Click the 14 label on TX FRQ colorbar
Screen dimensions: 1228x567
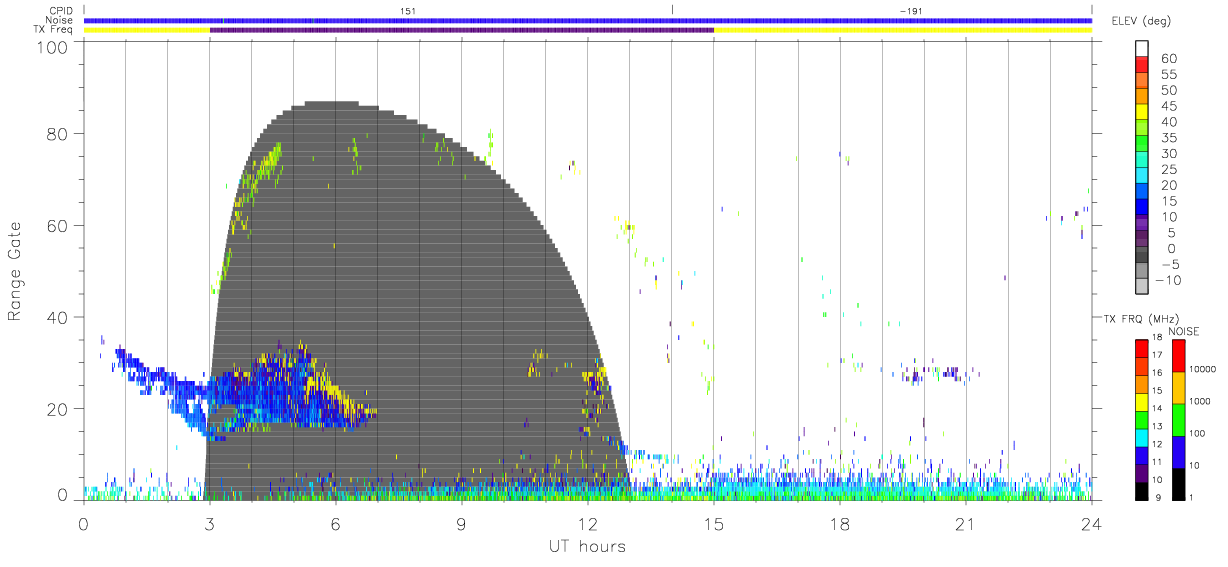(x=1156, y=408)
